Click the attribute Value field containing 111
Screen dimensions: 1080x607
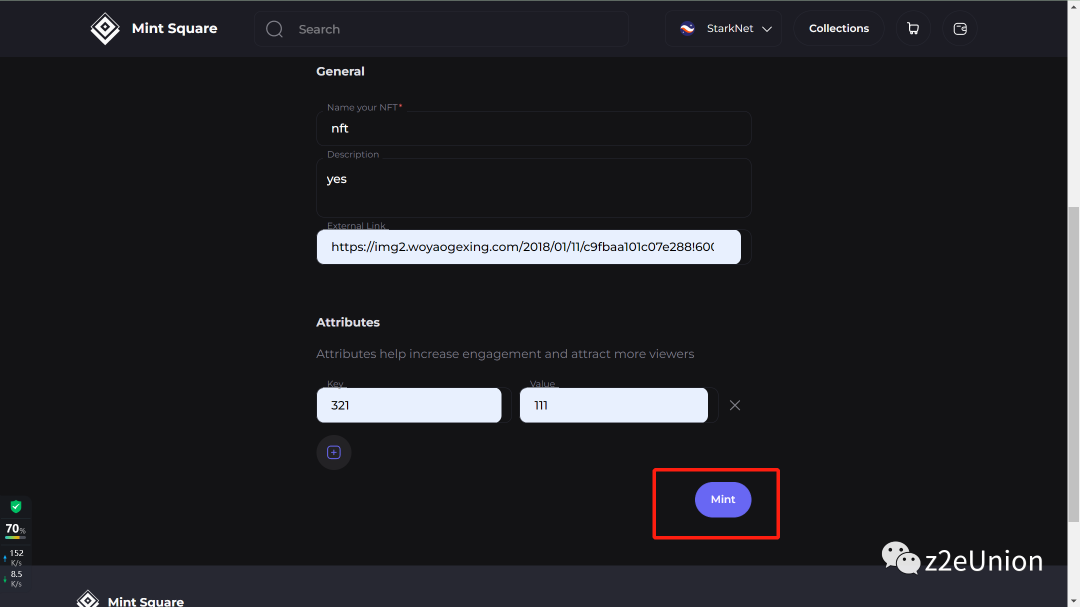pos(613,405)
